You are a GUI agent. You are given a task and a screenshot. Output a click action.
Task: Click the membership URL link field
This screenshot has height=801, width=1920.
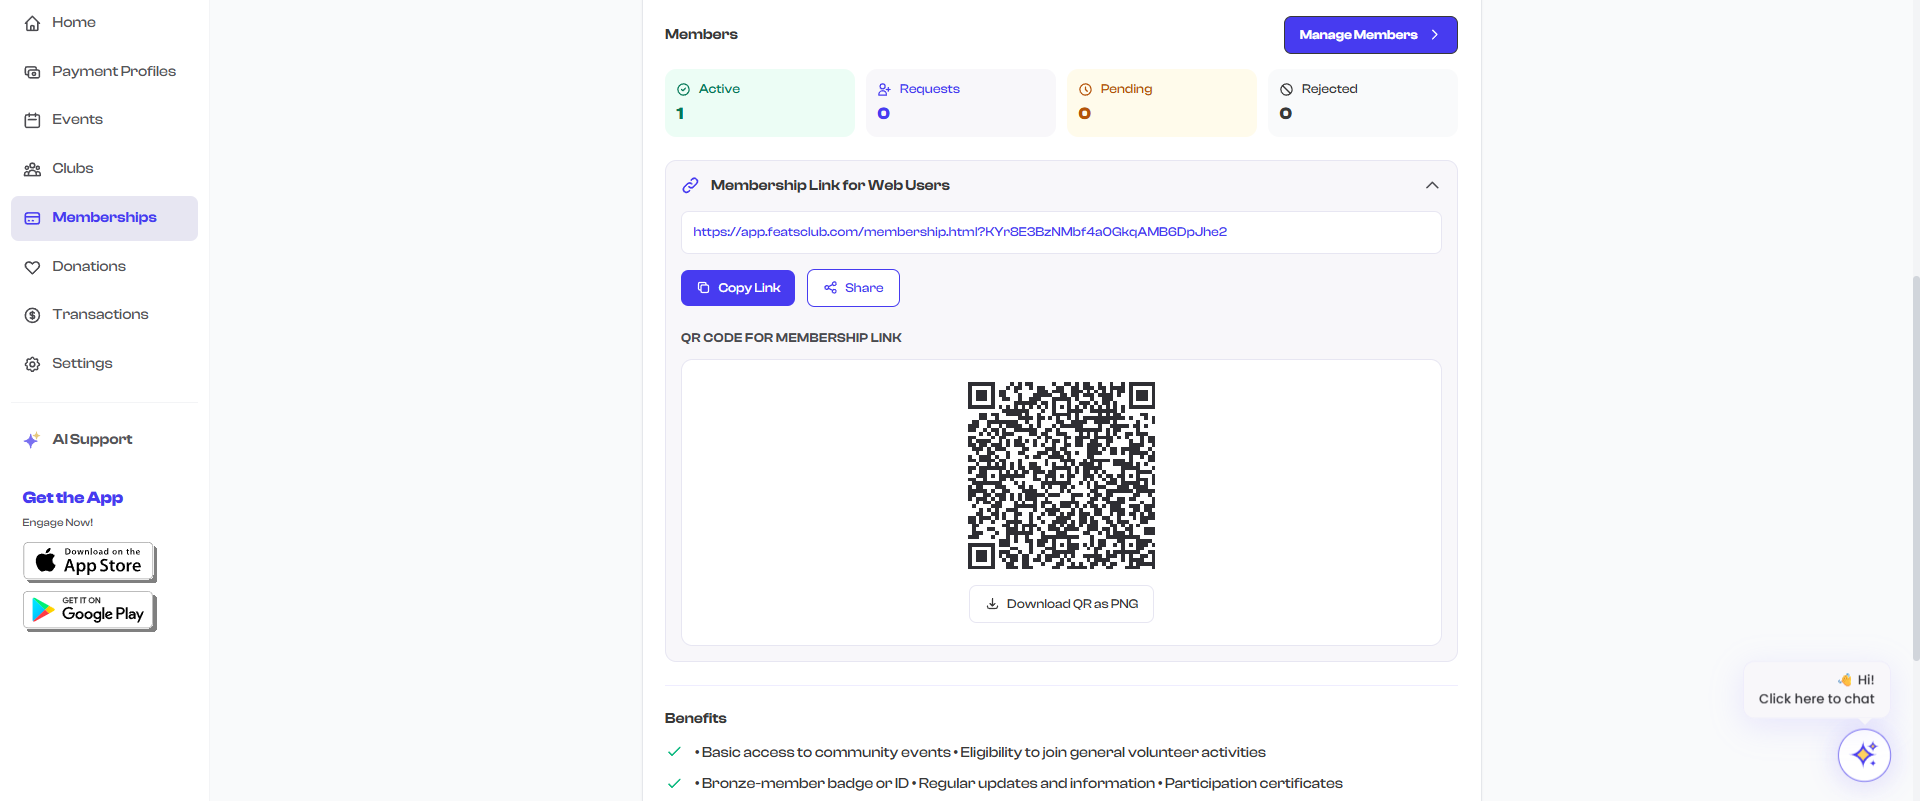[1061, 232]
